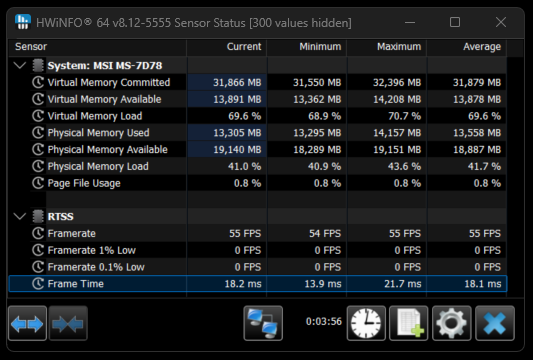533x360 pixels.
Task: Click the clock icon beside Physical Memory Available
Action: click(x=38, y=150)
